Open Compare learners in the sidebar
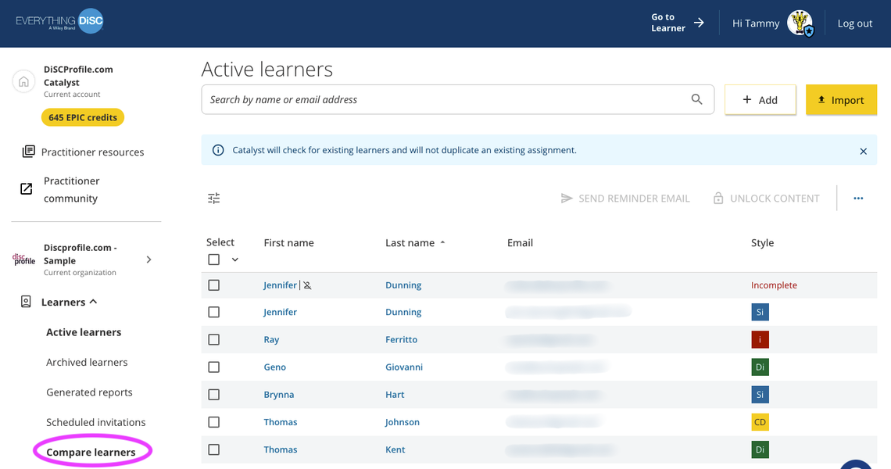Image resolution: width=891 pixels, height=469 pixels. click(x=91, y=453)
